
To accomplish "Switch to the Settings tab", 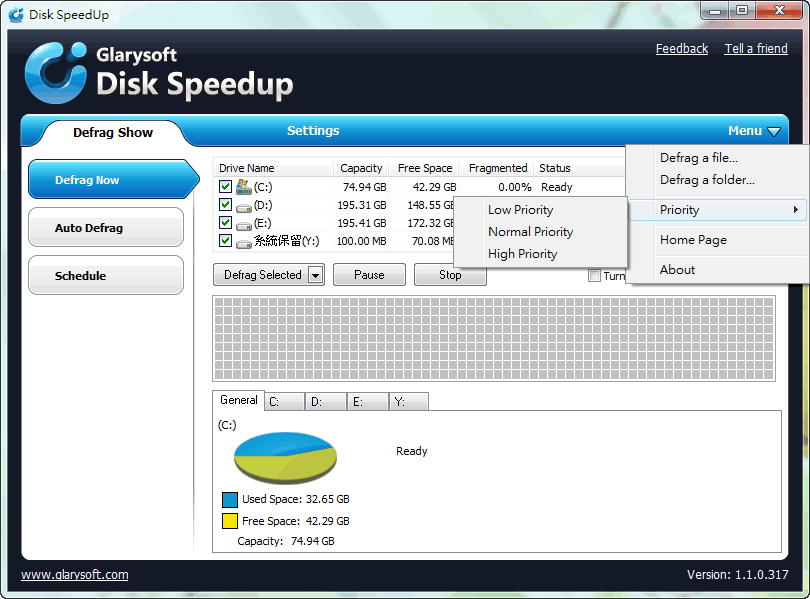I will click(x=313, y=131).
